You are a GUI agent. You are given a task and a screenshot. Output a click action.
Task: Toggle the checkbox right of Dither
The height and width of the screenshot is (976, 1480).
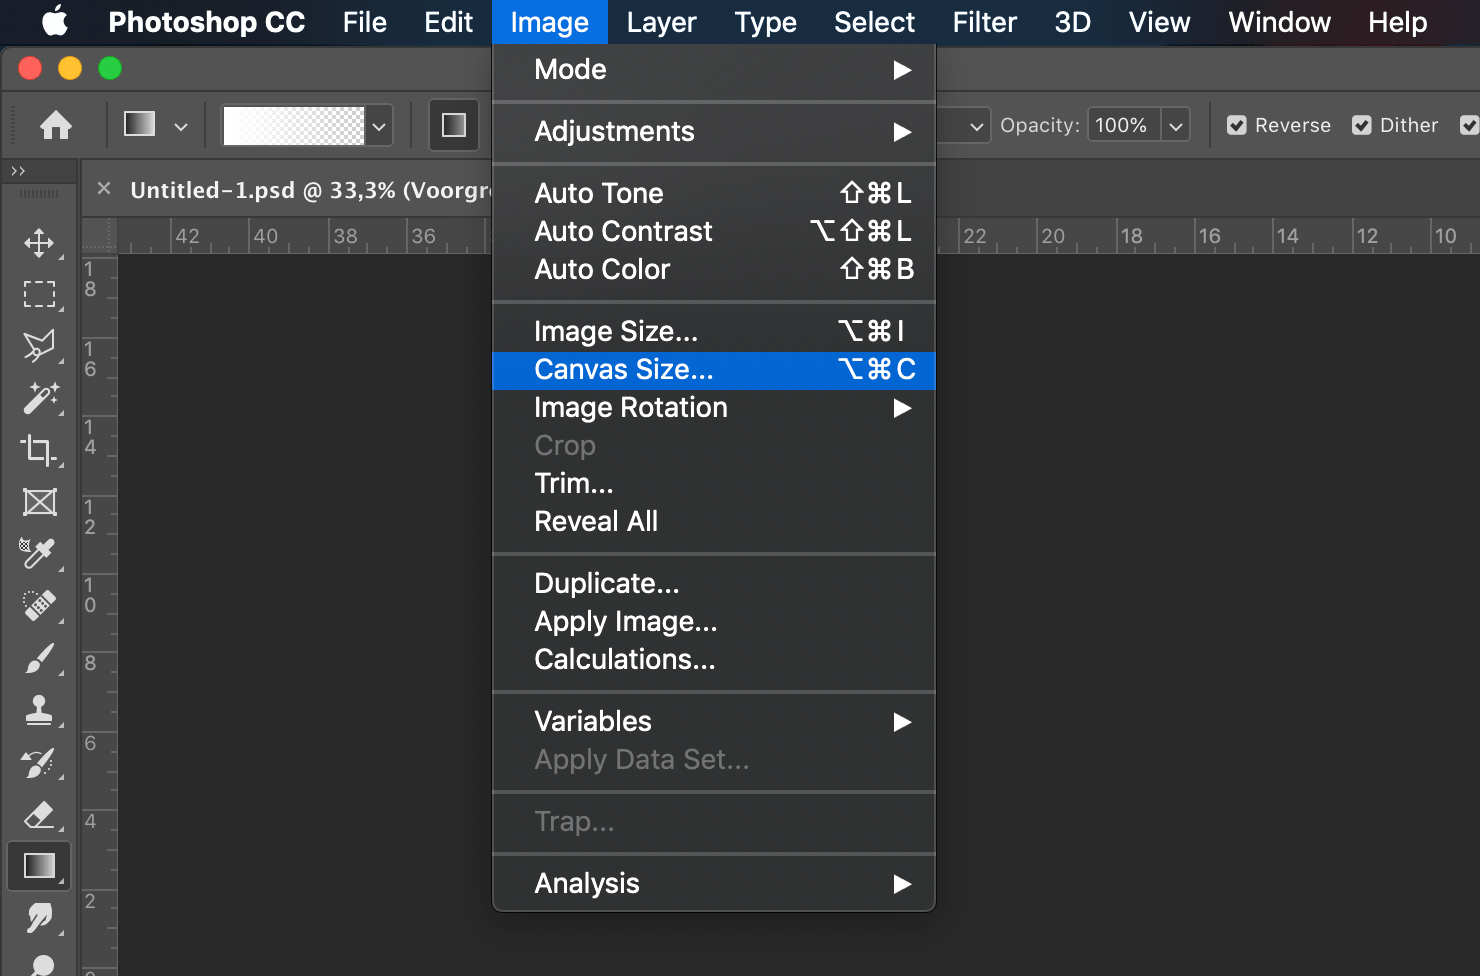[1469, 125]
